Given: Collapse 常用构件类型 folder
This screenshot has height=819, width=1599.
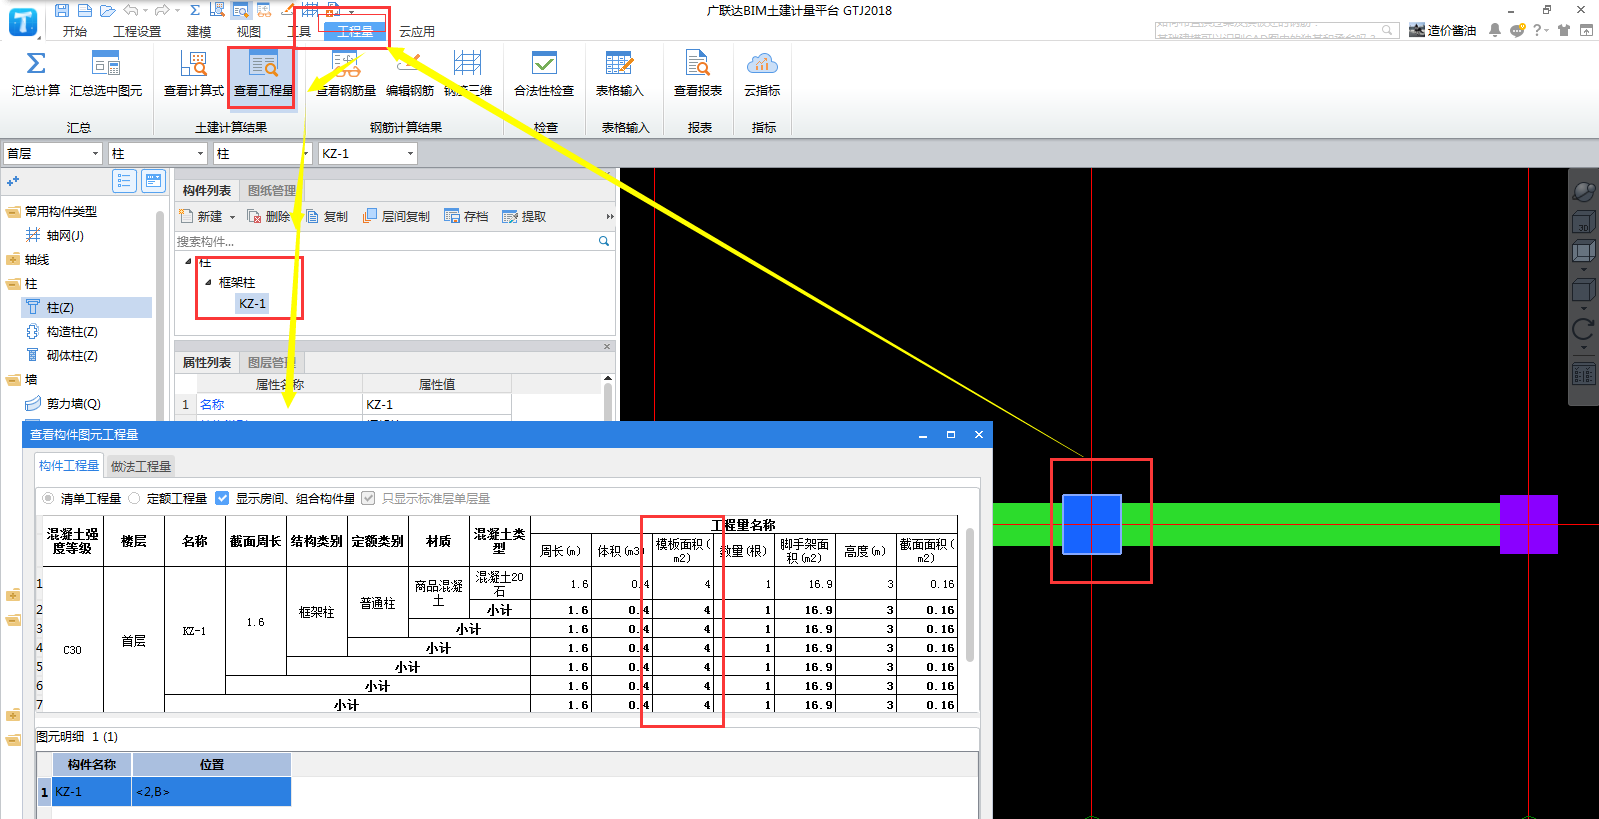Looking at the screenshot, I should click(13, 211).
